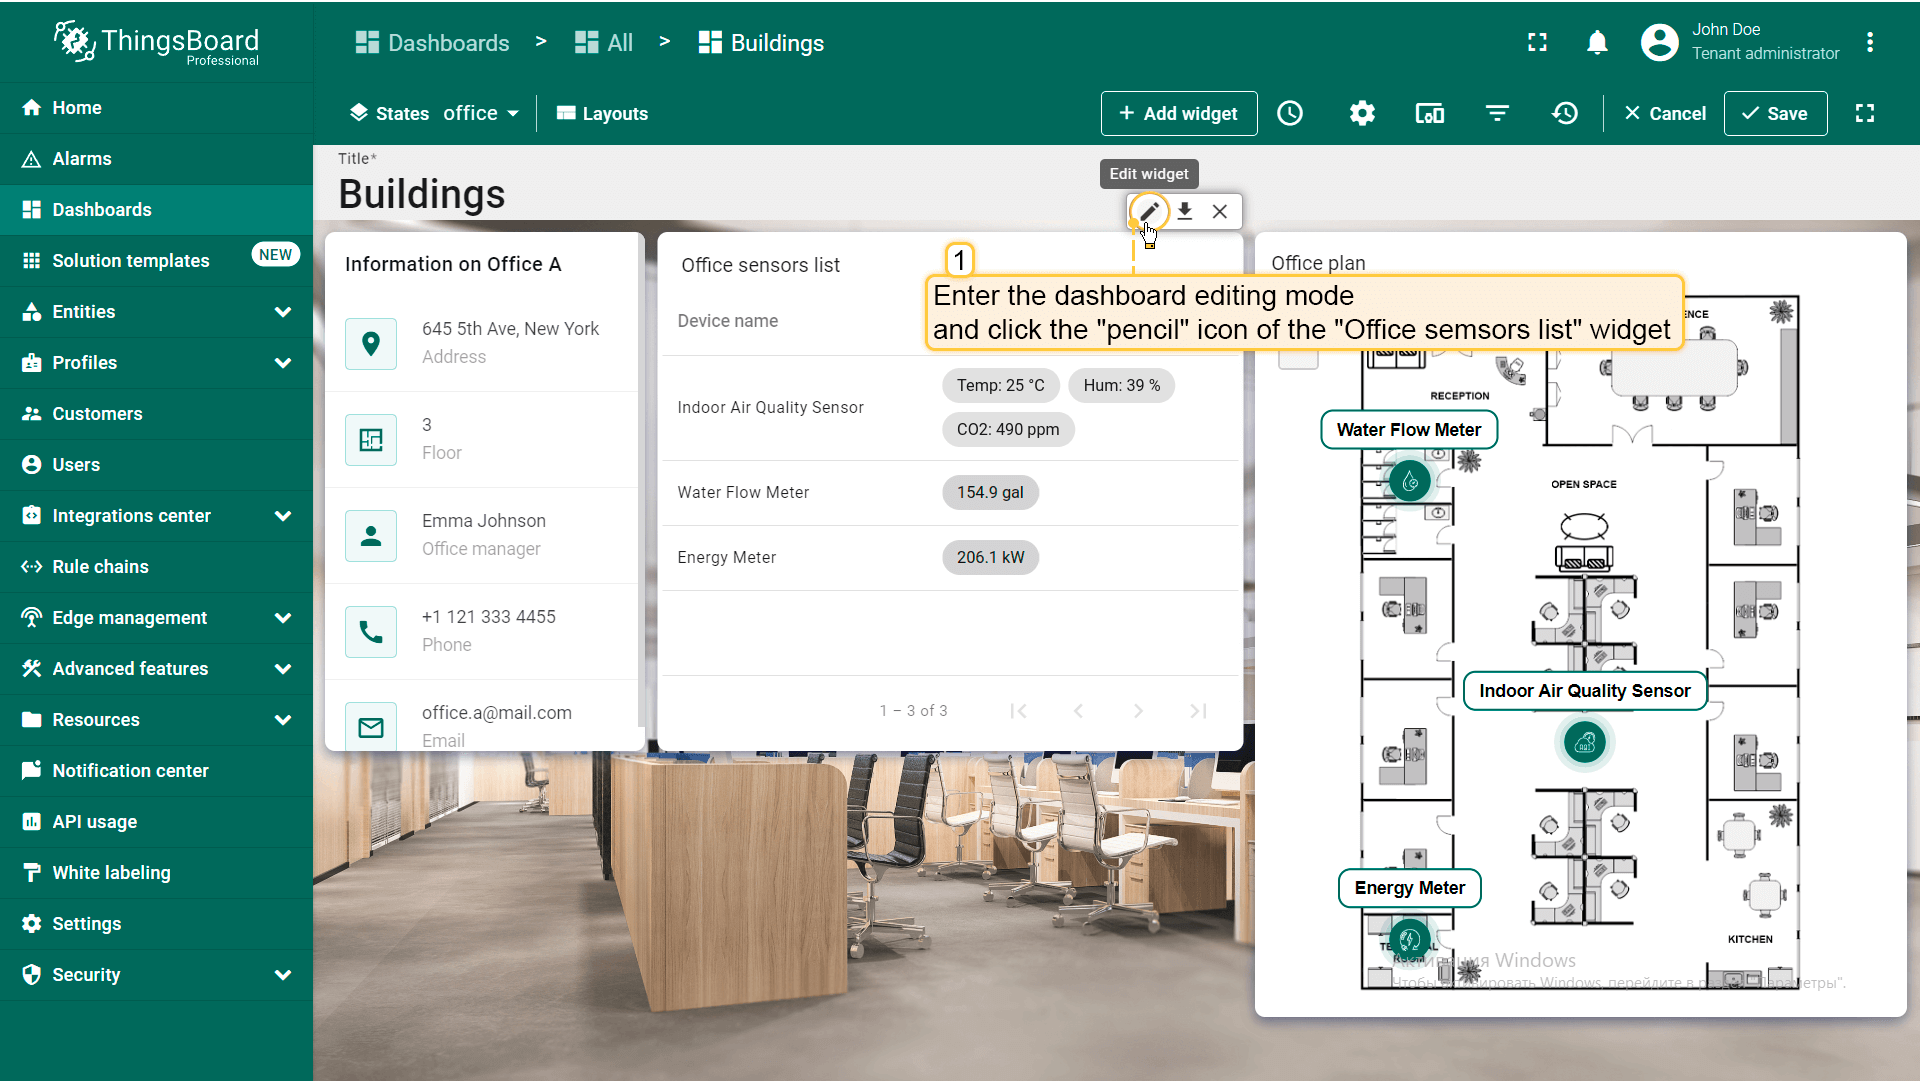1920x1081 pixels.
Task: Open version control history icon
Action: tap(1565, 113)
